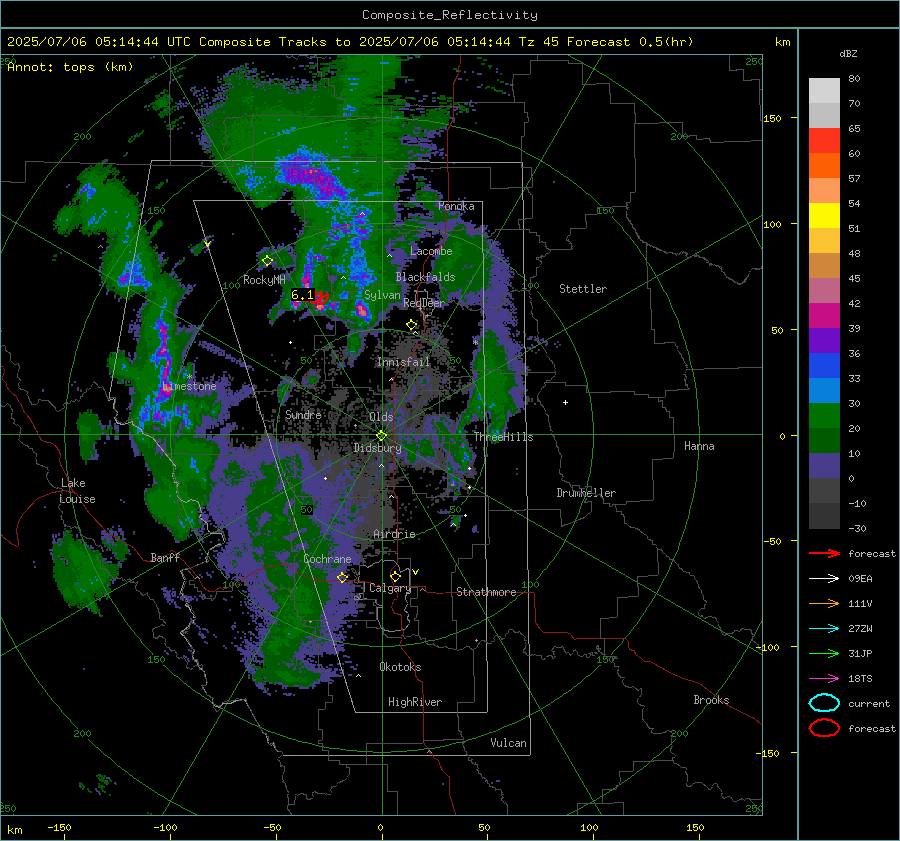Click the 20 dBZ green swatch
Viewport: 900px width, 841px height.
[x=824, y=415]
